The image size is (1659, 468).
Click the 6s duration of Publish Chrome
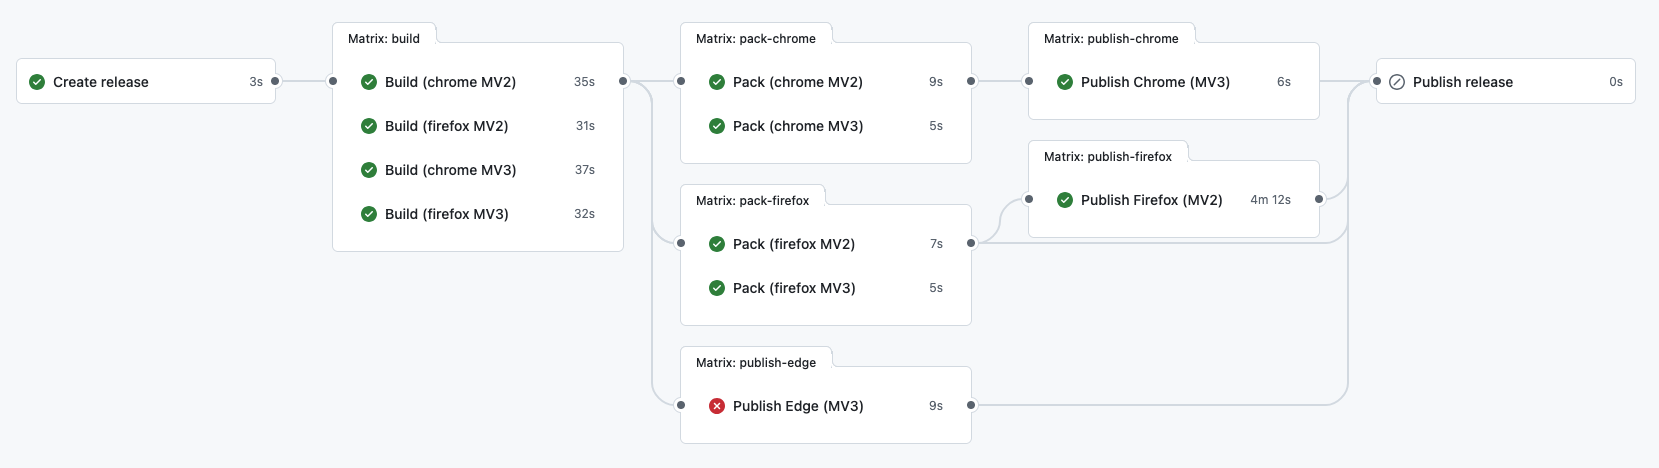[x=1284, y=82]
